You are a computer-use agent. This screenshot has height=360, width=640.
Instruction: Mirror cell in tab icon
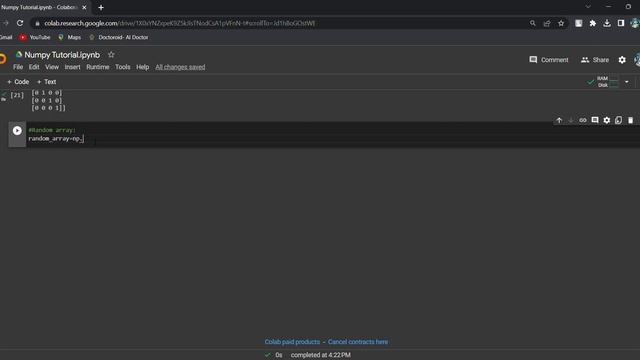point(618,120)
